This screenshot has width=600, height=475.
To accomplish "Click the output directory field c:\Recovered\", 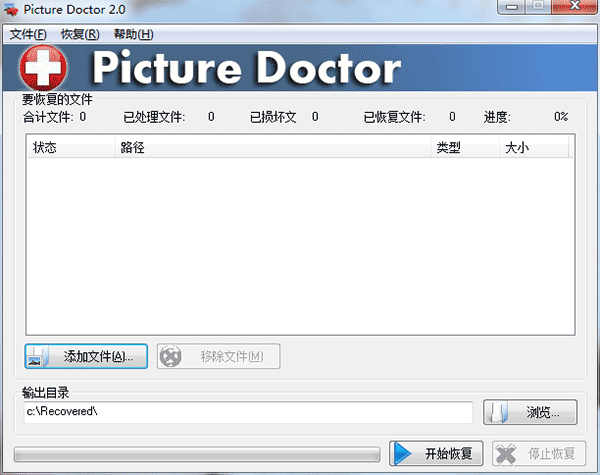I will [x=248, y=412].
